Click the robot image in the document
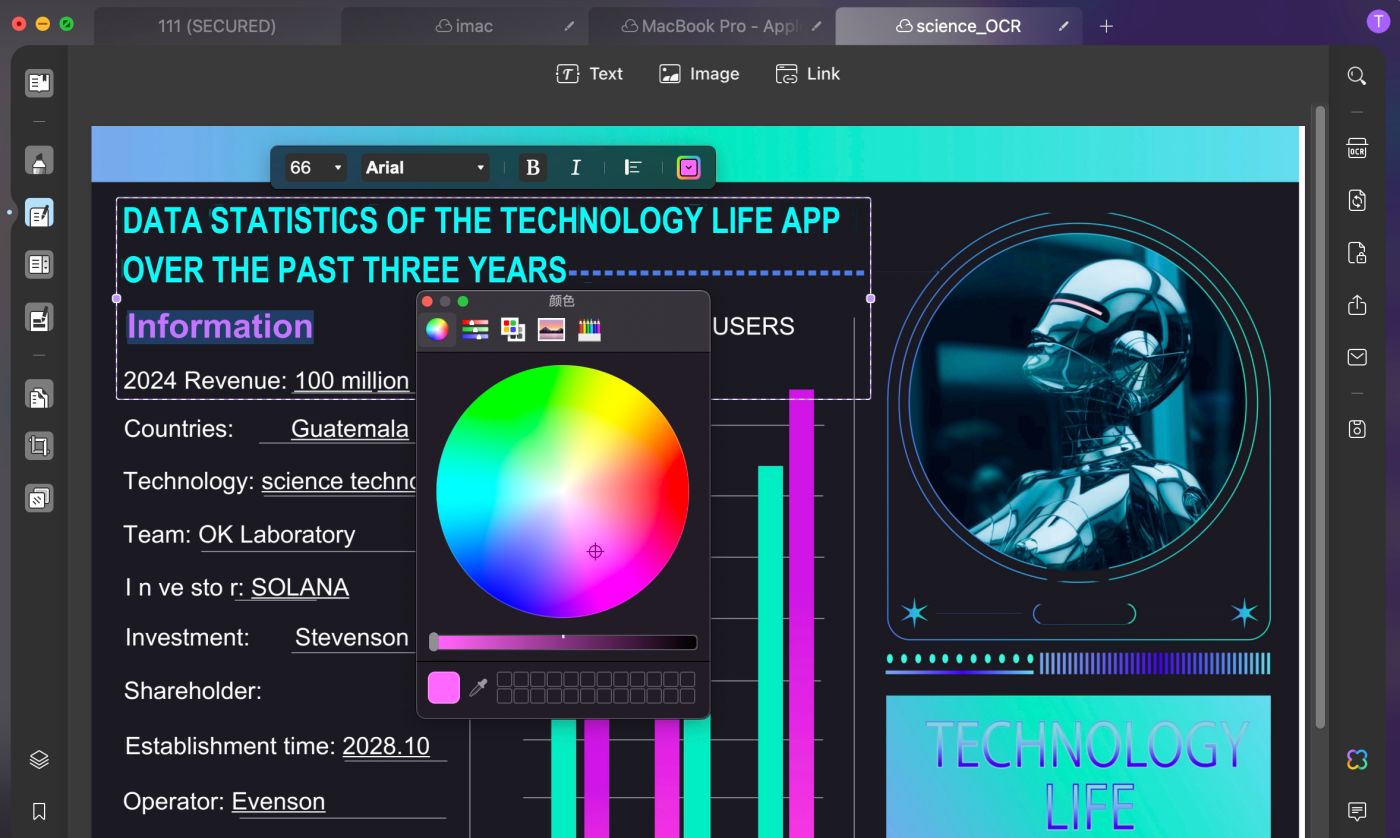Viewport: 1400px width, 838px height. coord(1078,402)
